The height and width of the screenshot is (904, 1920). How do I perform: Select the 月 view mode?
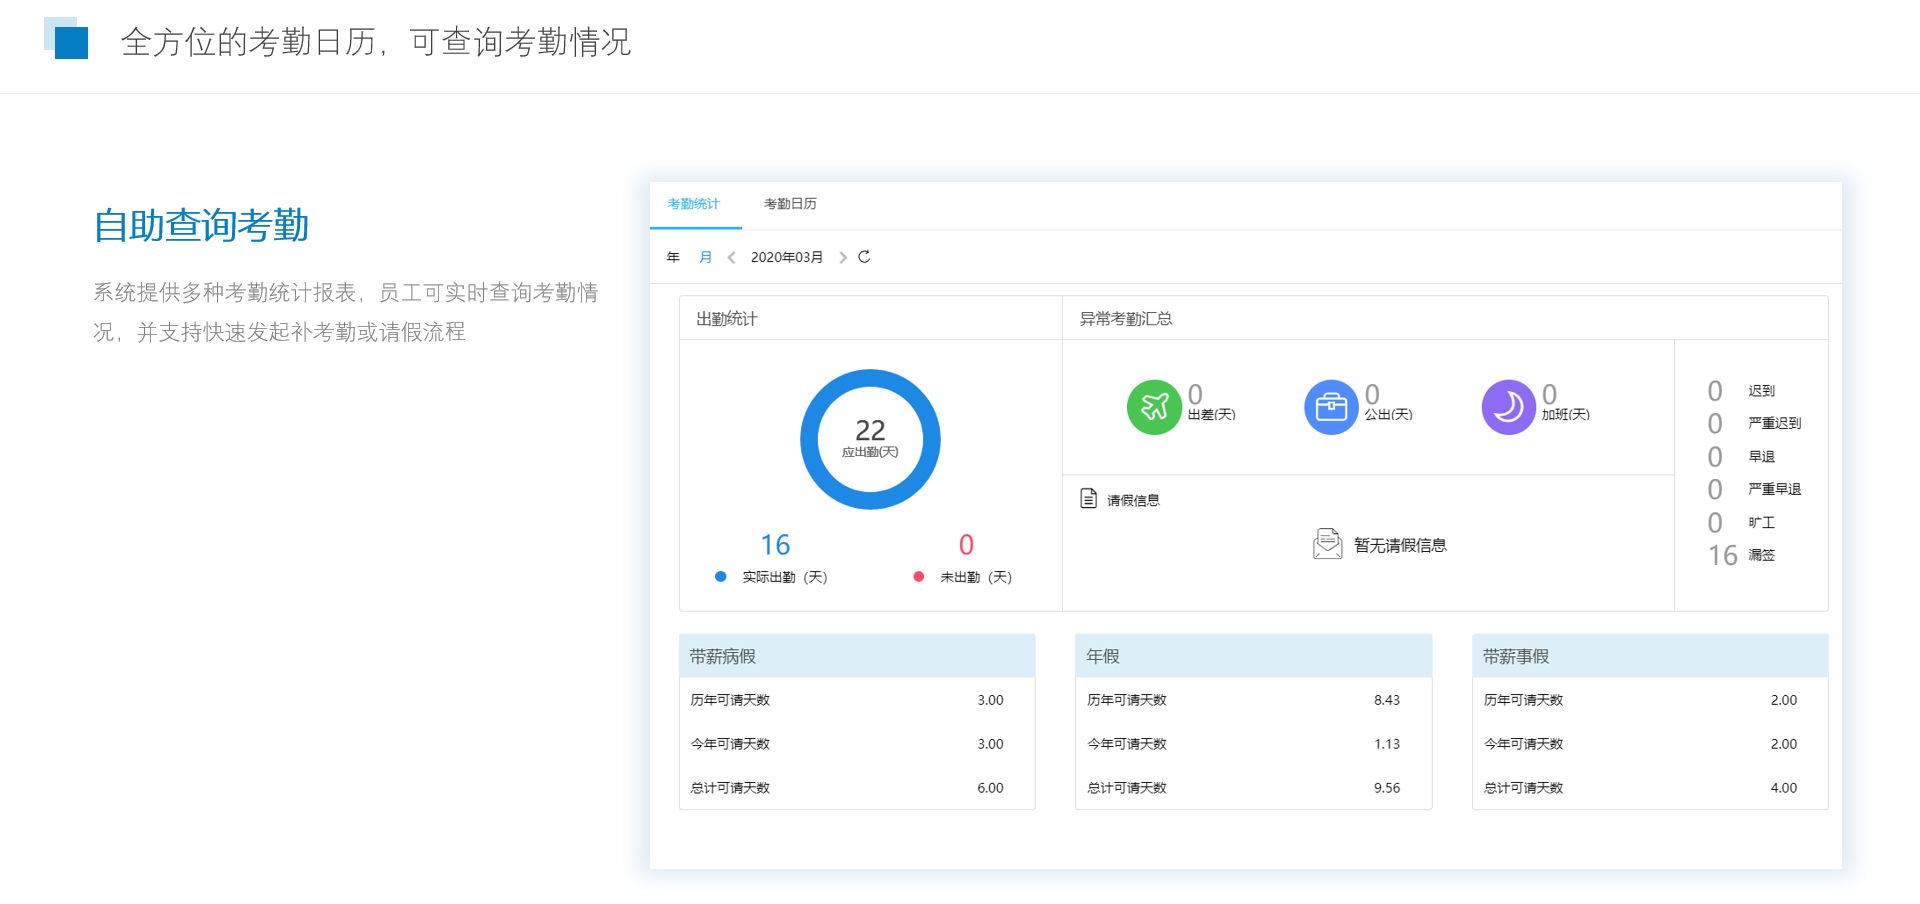(x=705, y=258)
